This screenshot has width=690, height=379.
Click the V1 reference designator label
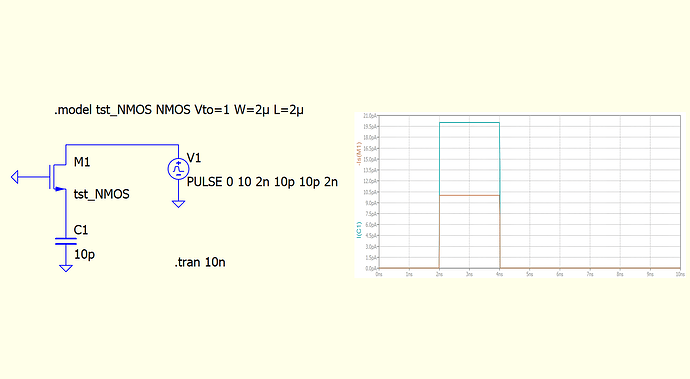[194, 158]
